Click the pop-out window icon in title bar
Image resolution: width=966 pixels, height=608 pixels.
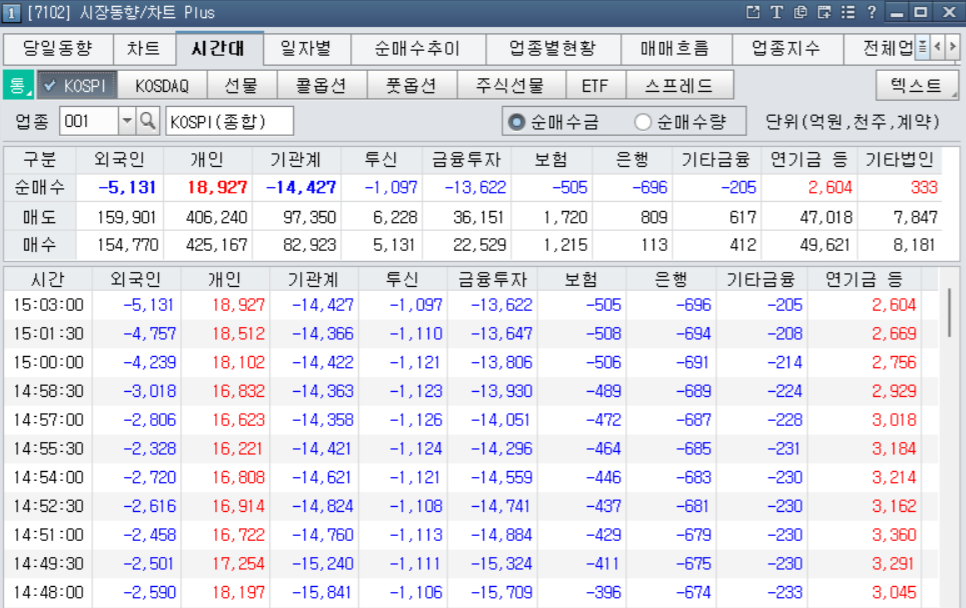754,13
